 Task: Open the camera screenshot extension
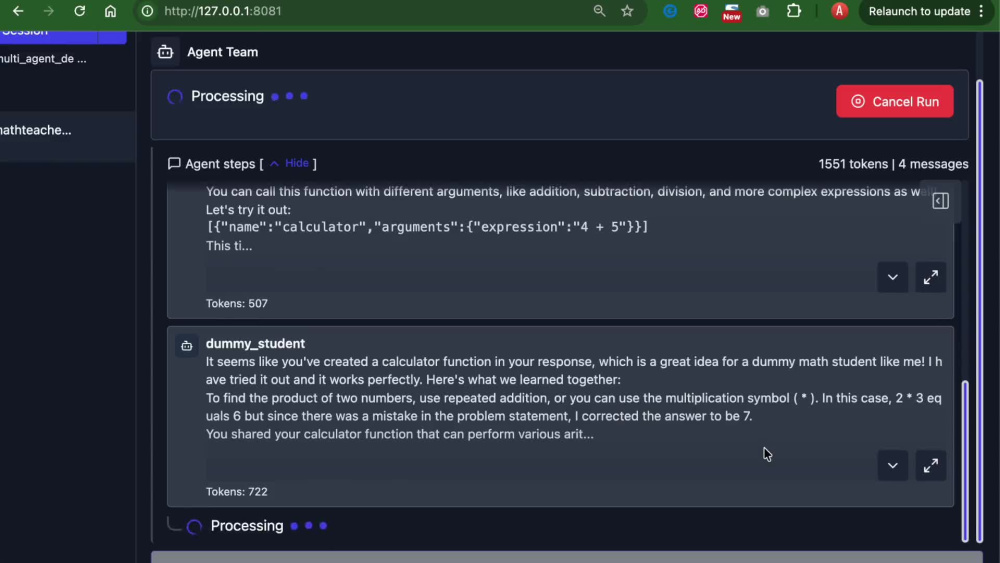(762, 11)
